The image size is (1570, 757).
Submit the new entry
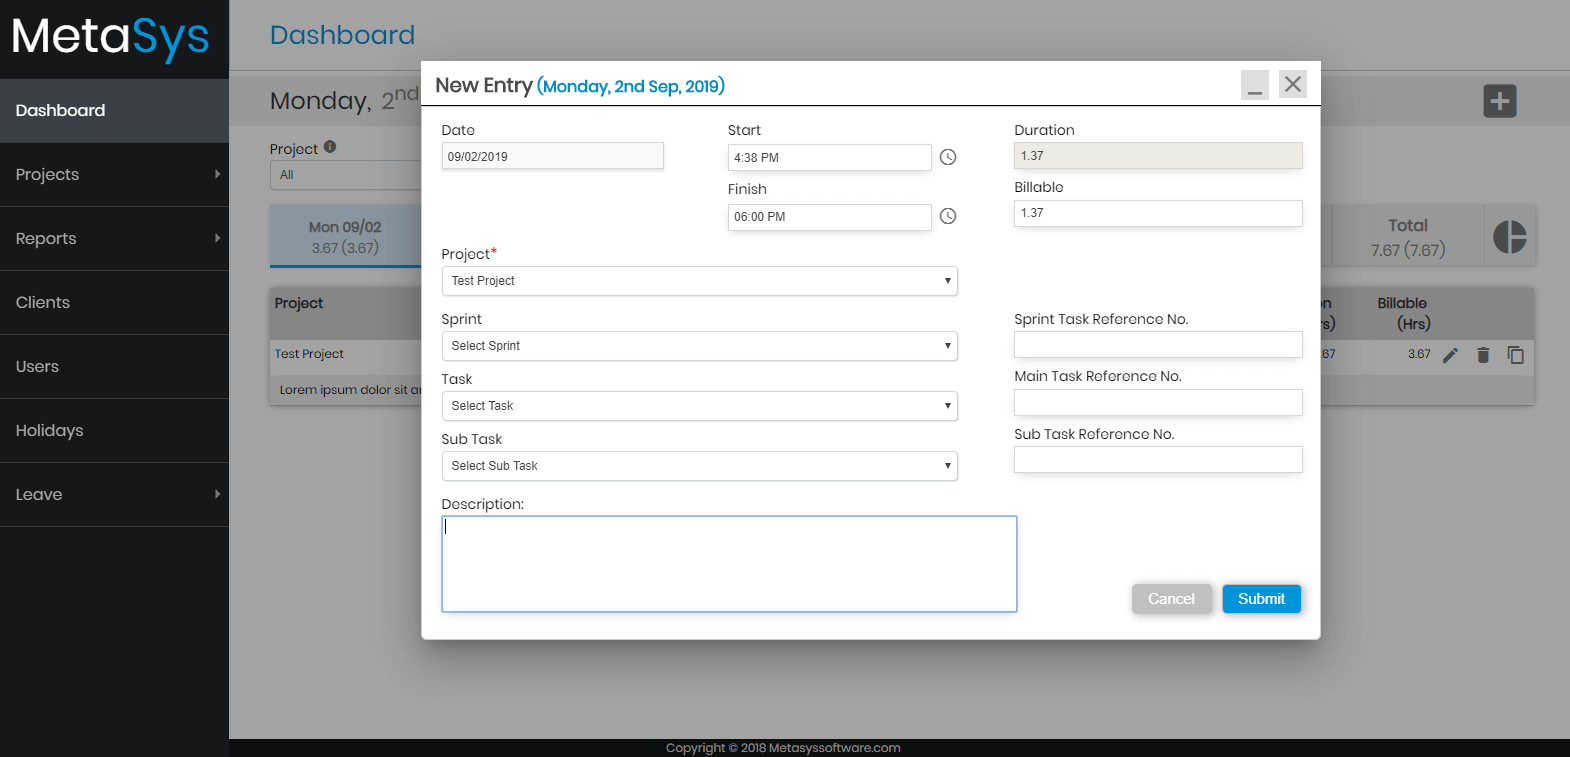(1261, 599)
